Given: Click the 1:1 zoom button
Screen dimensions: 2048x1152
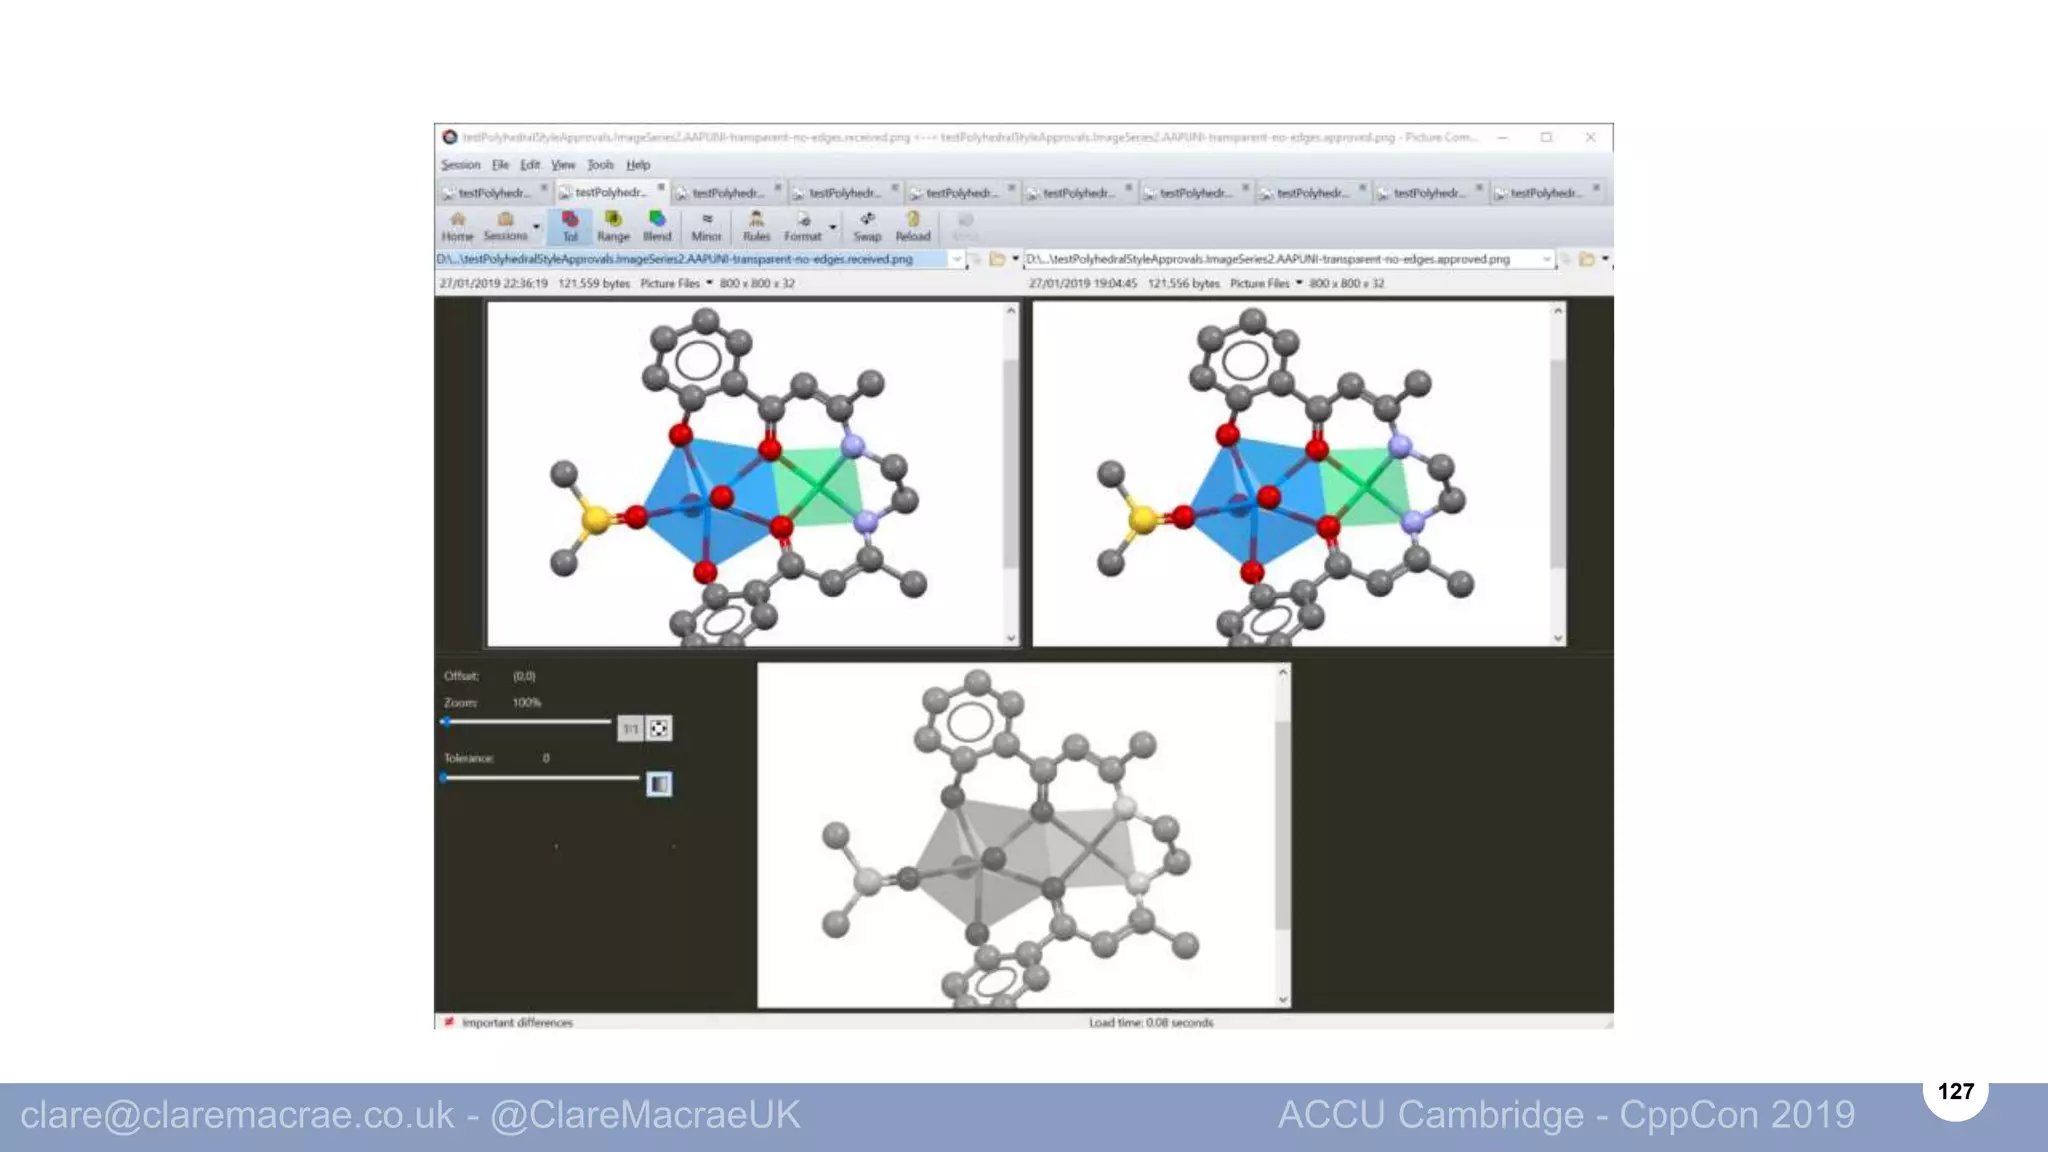Looking at the screenshot, I should (630, 729).
